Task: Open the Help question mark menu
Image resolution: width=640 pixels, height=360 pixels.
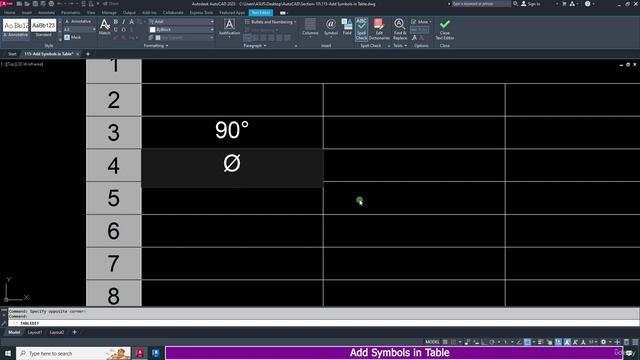Action: (x=588, y=4)
